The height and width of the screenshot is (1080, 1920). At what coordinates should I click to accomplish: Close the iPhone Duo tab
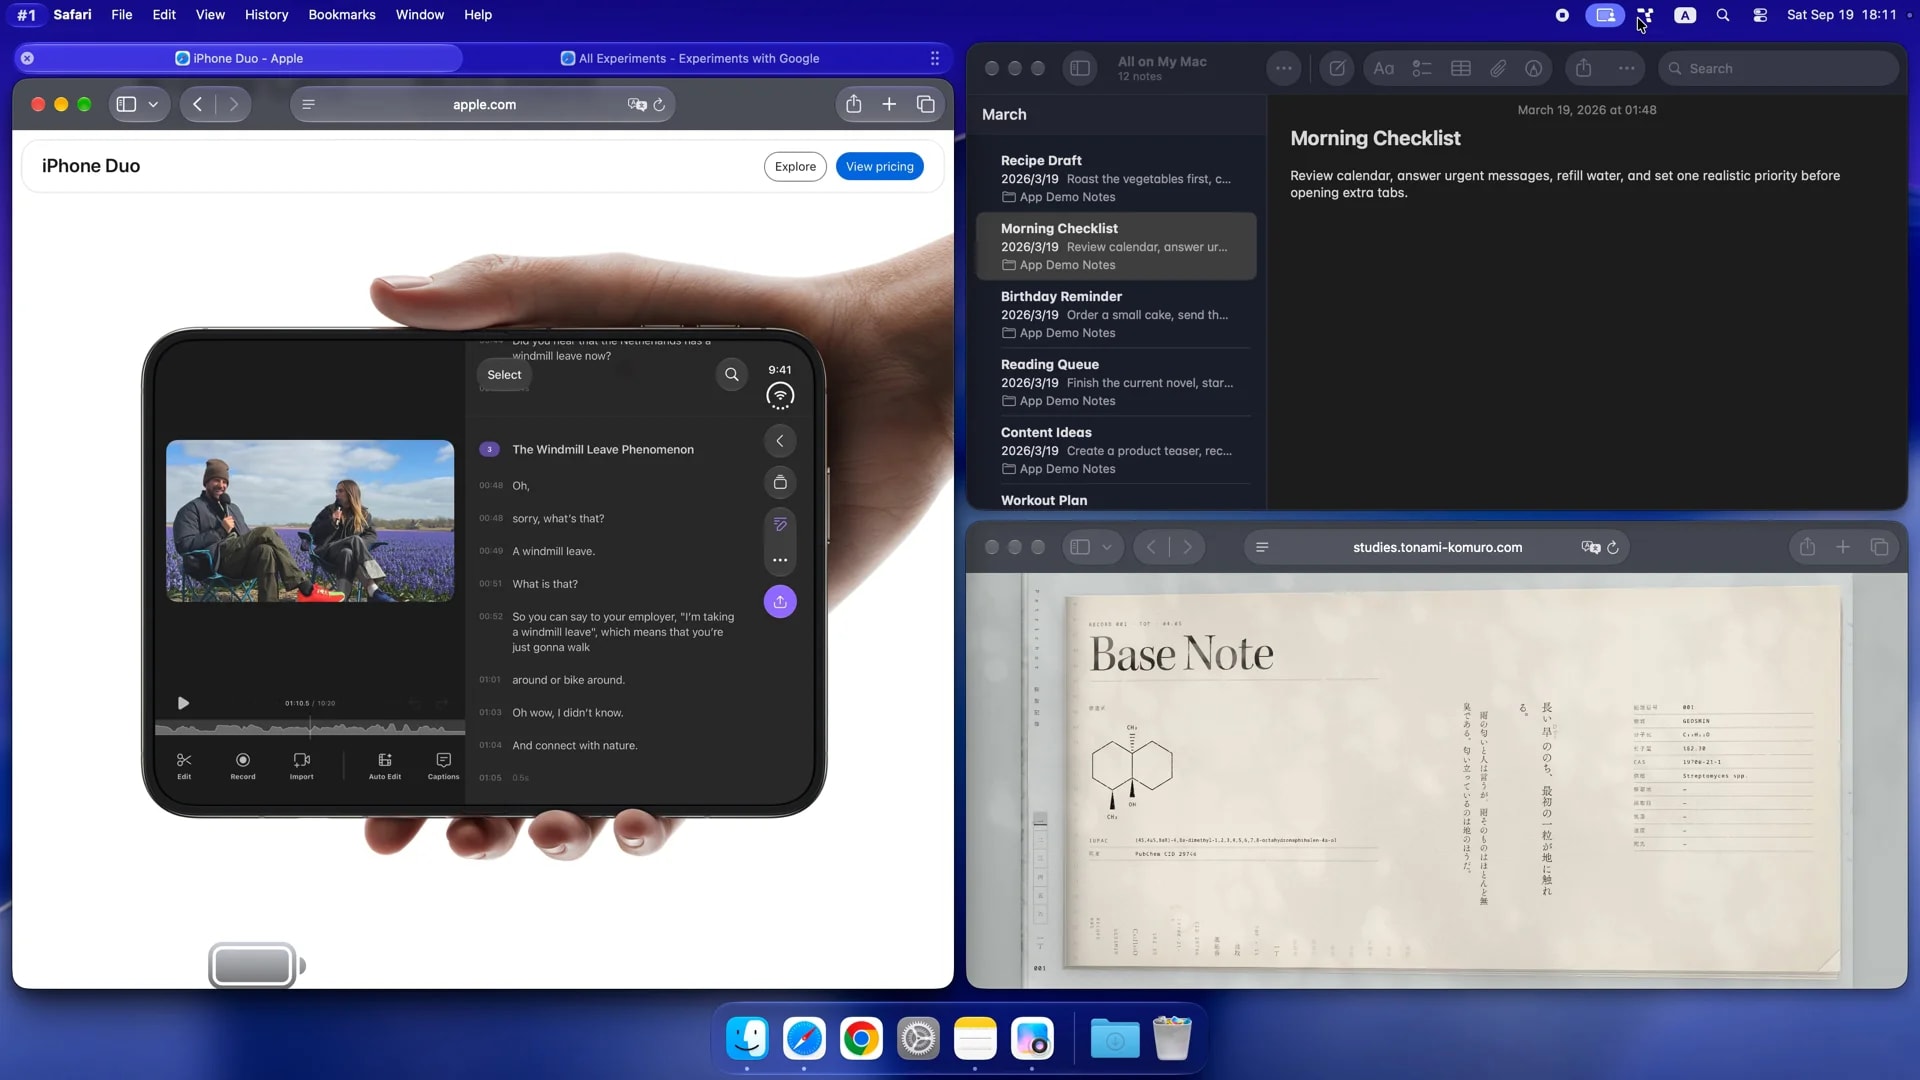point(28,58)
